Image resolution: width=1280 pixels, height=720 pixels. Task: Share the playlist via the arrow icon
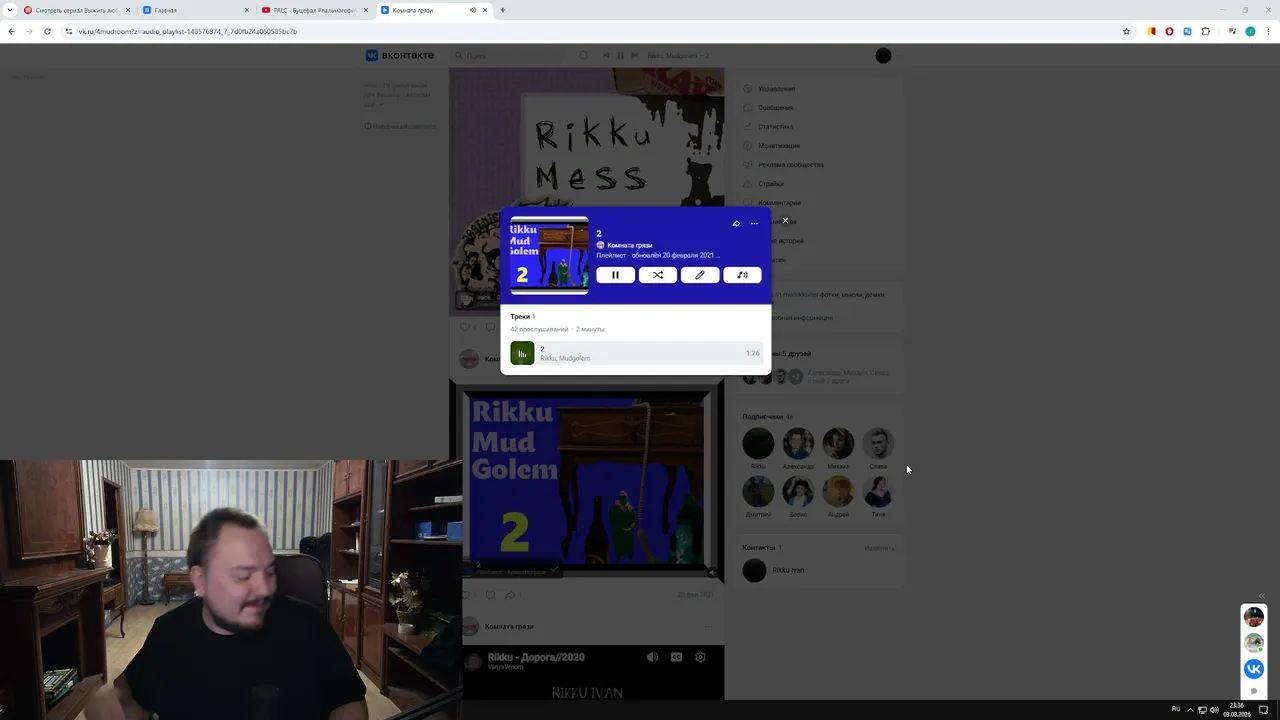pos(736,223)
